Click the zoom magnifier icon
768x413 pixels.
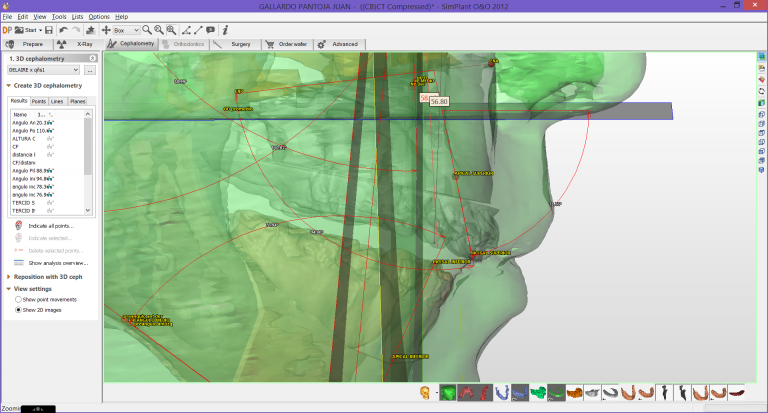coord(146,30)
